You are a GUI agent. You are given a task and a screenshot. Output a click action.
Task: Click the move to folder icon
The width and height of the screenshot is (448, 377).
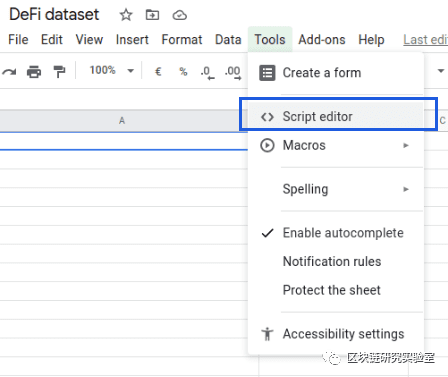pos(152,15)
